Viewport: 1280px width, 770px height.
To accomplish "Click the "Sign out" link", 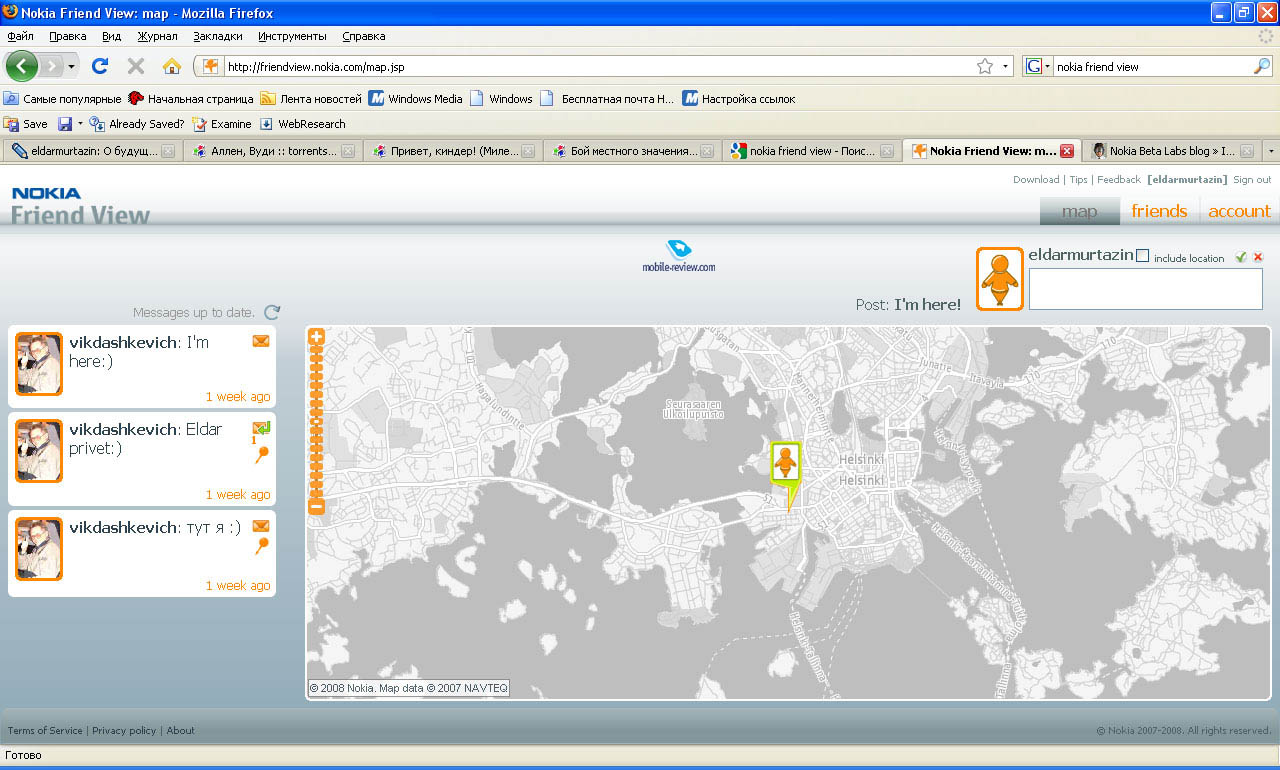I will [1251, 180].
